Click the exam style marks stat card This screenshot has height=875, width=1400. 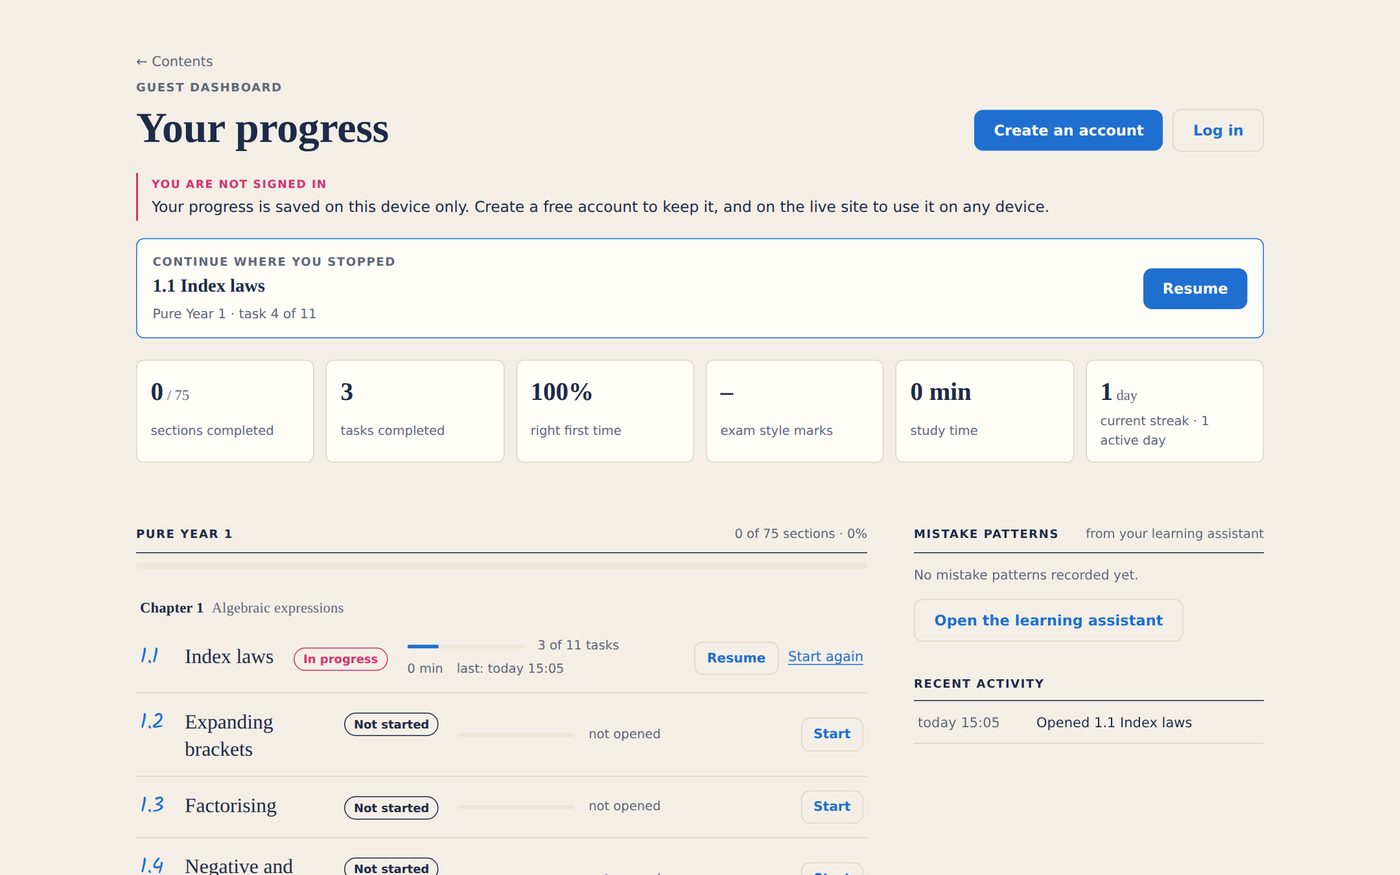pos(795,411)
